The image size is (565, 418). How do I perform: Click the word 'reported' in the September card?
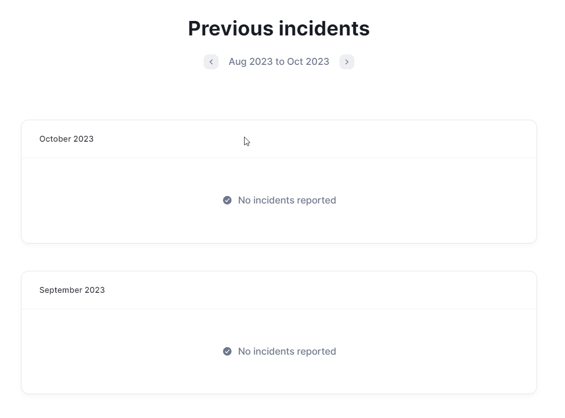(x=316, y=351)
